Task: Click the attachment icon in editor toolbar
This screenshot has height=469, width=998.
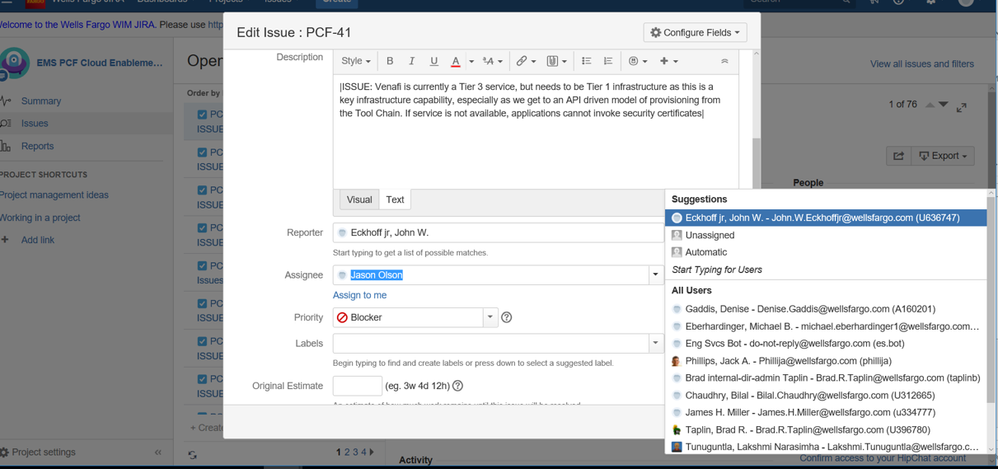Action: click(556, 61)
